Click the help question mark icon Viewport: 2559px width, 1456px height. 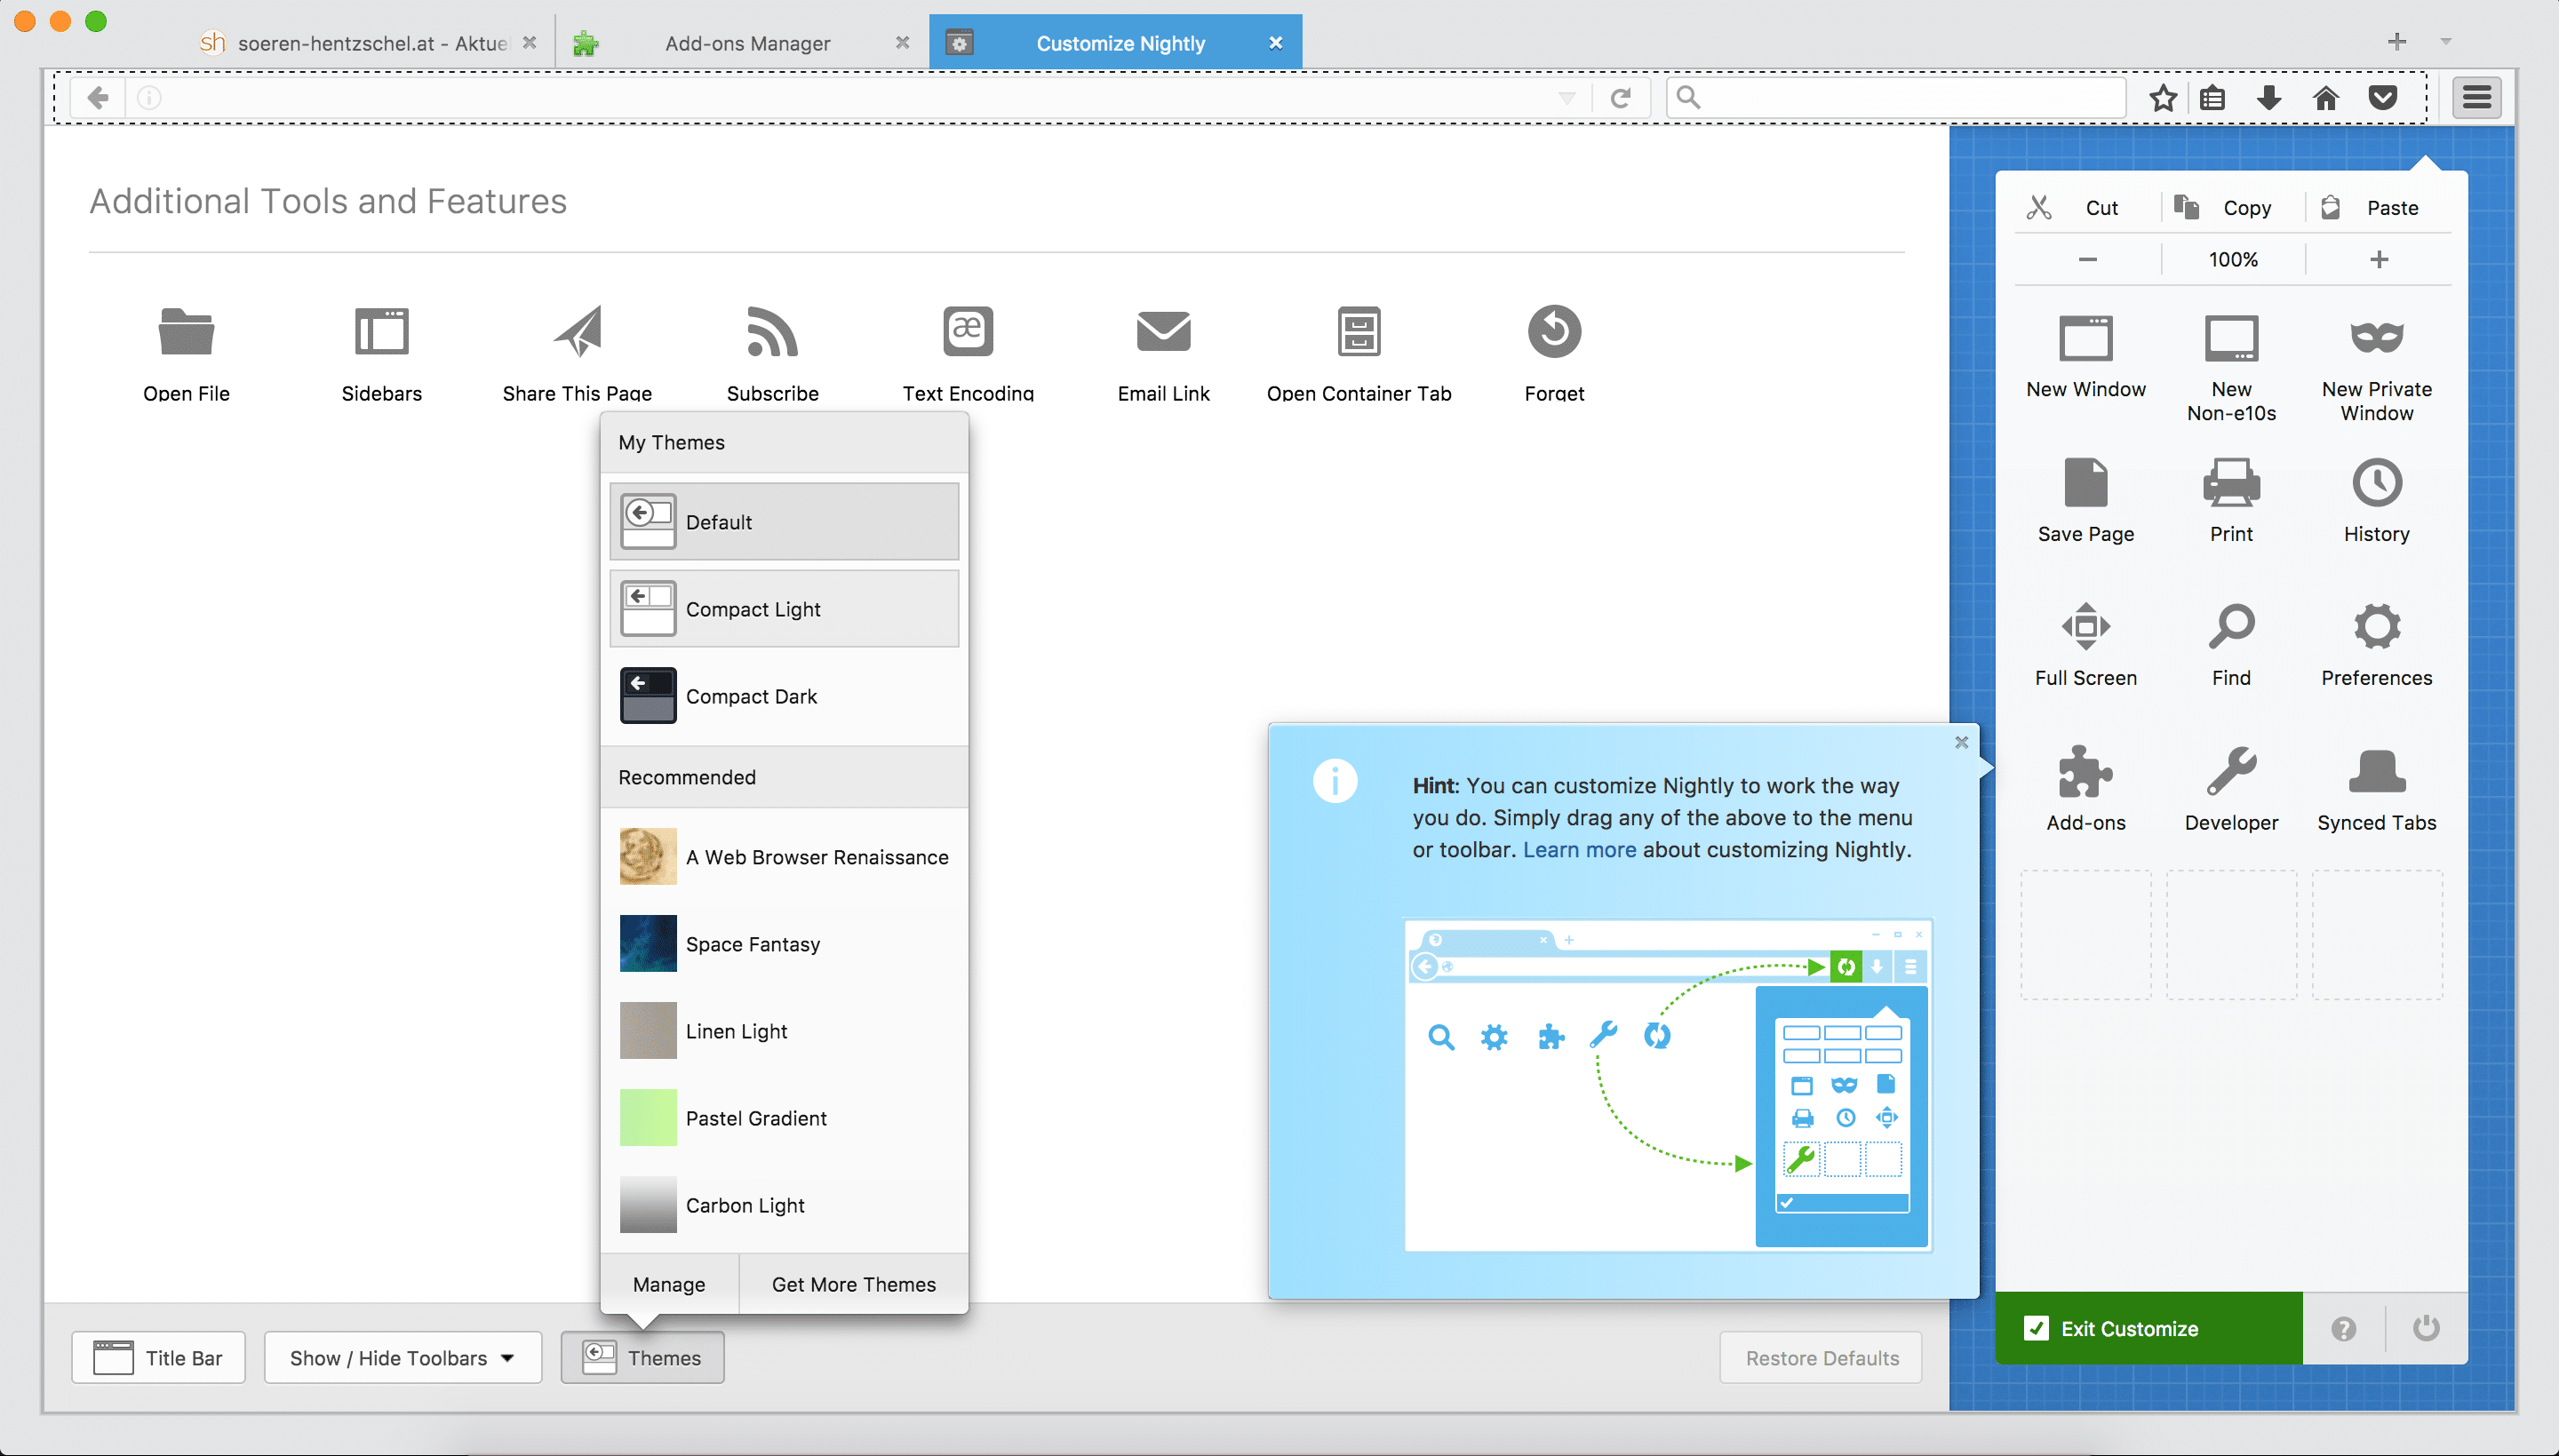click(x=2343, y=1328)
